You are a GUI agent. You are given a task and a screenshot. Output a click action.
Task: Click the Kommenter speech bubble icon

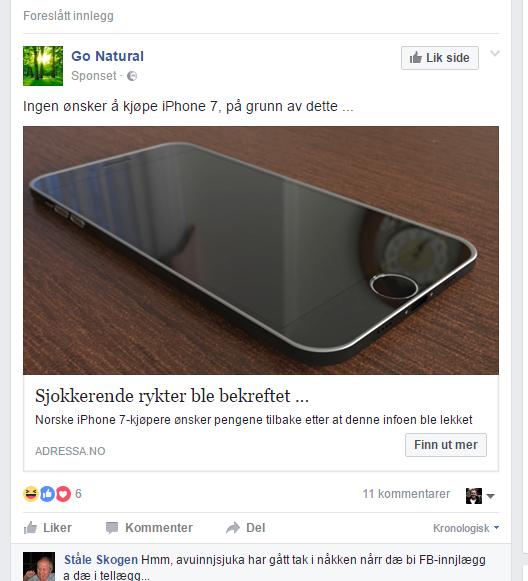112,528
